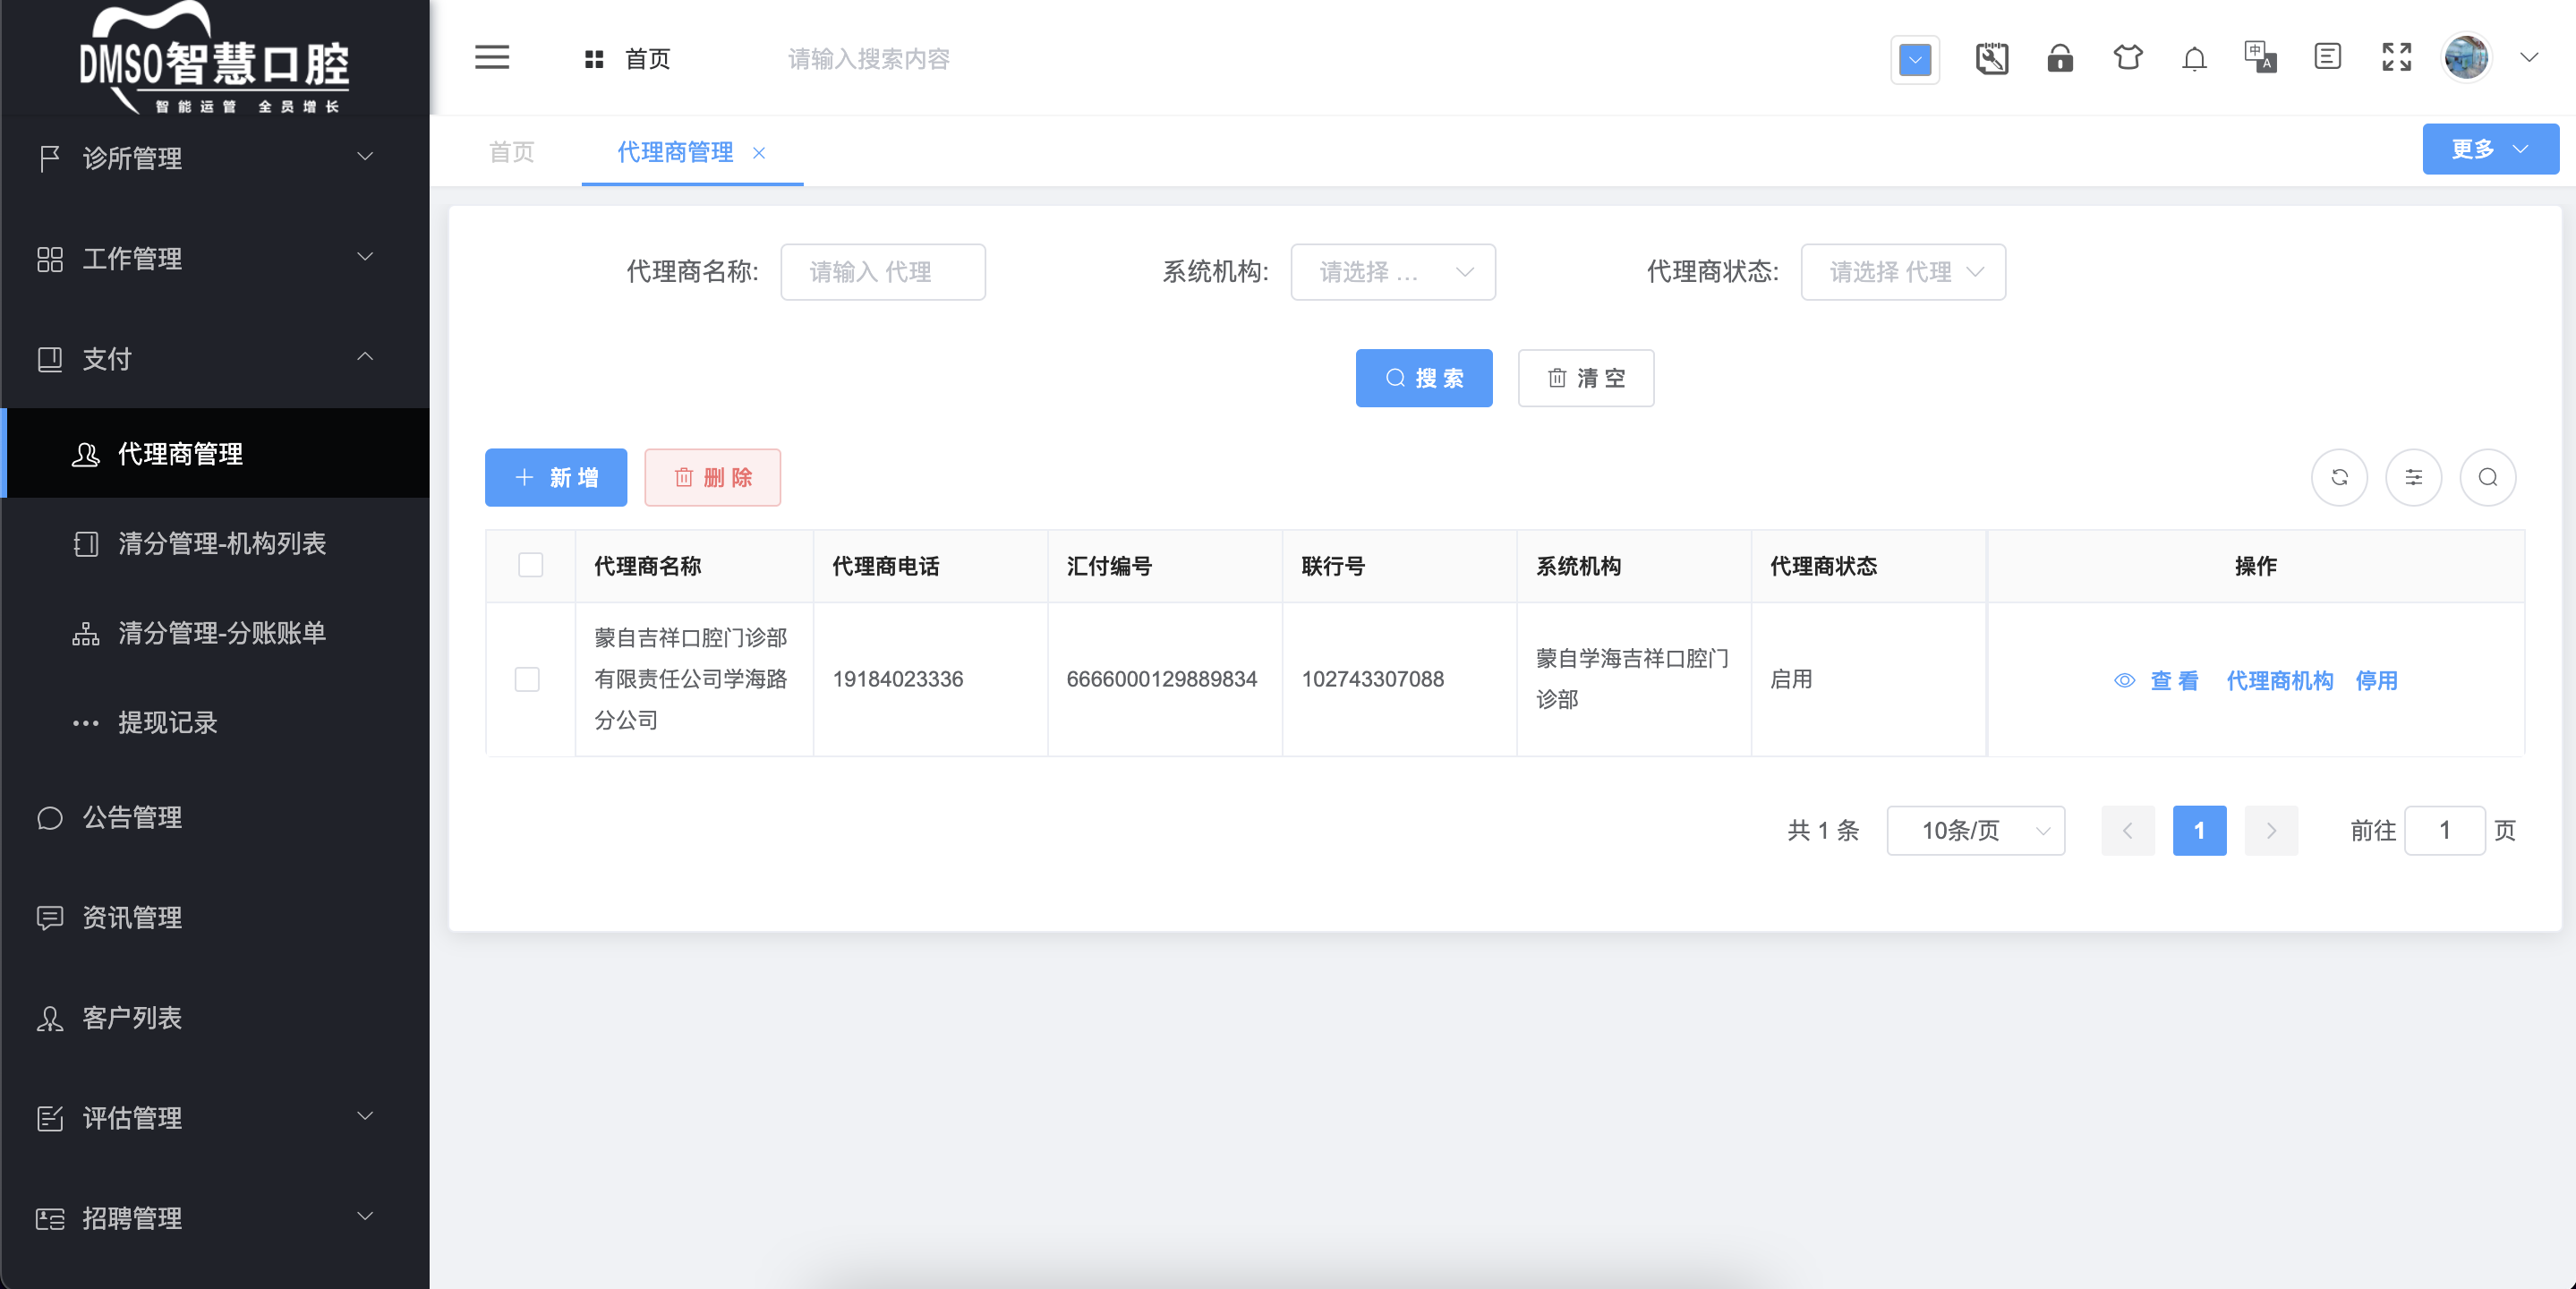Click the home grid icon beside 首页
The height and width of the screenshot is (1289, 2576).
pyautogui.click(x=594, y=59)
